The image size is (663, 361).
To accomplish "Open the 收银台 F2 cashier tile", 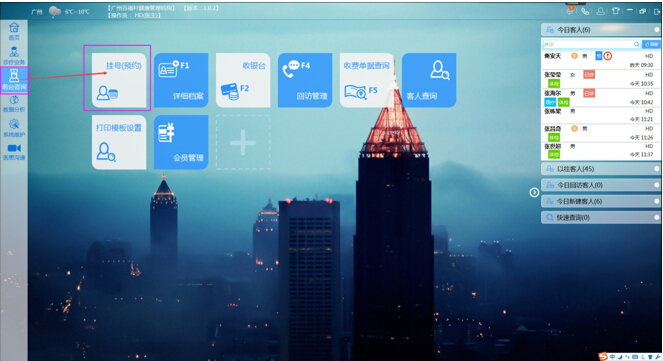I will pos(243,80).
